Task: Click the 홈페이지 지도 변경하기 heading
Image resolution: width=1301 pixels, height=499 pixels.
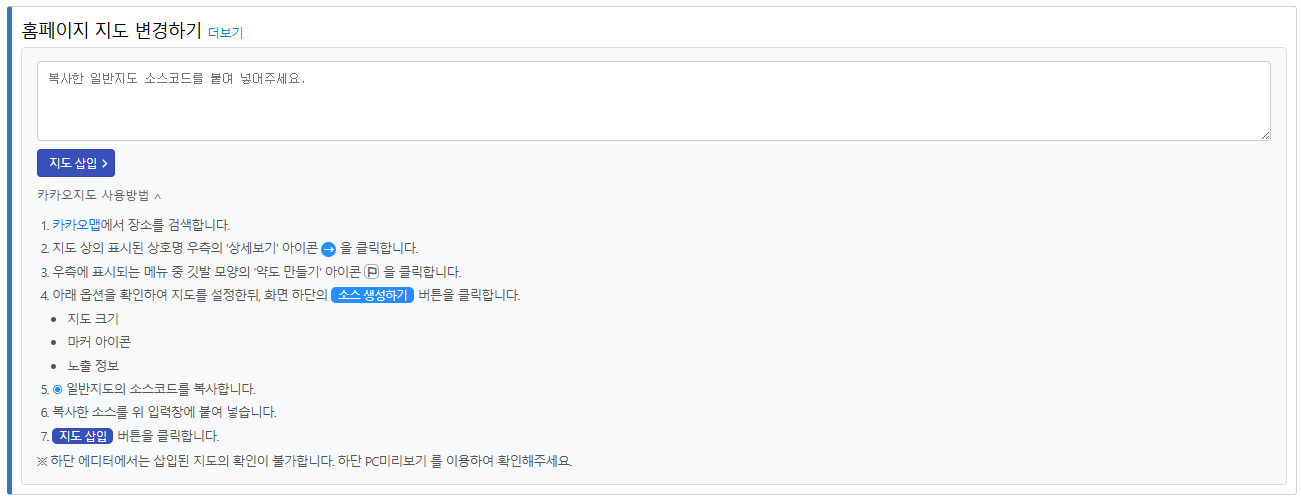Action: [111, 30]
